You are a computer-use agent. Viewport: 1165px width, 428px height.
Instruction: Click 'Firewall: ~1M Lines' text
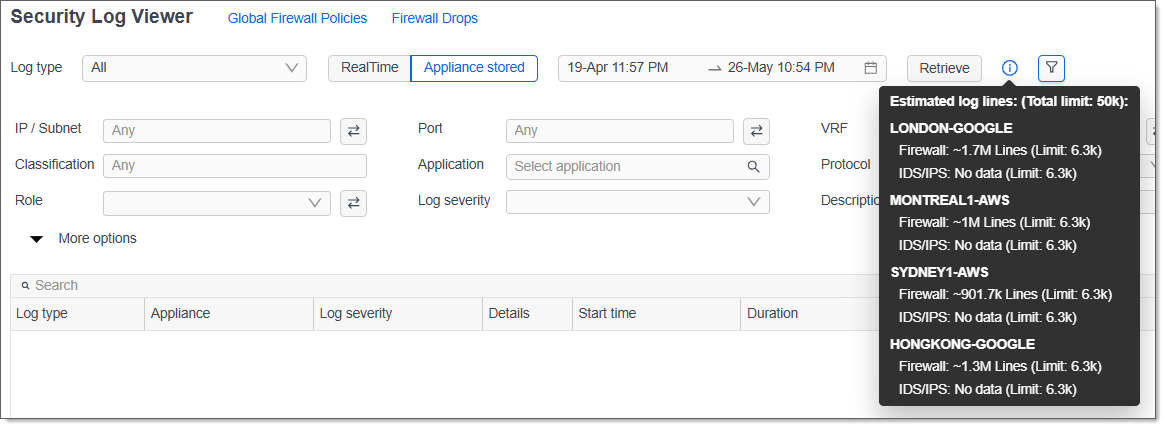pos(958,222)
